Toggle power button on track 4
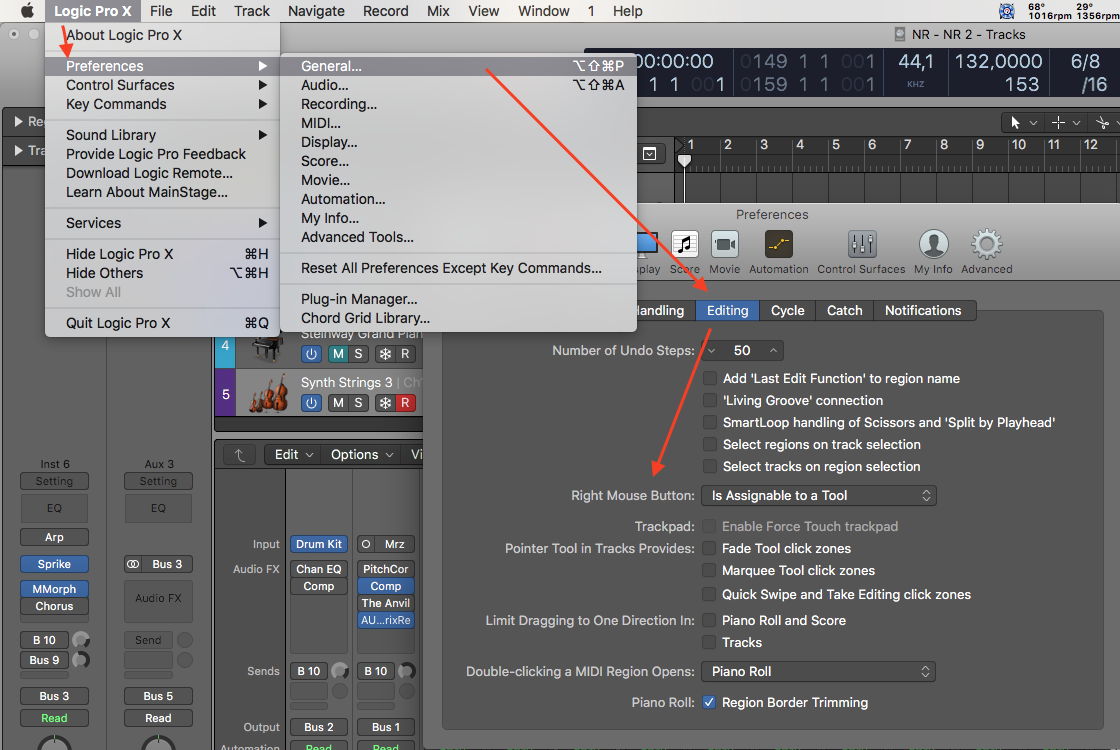 click(x=311, y=354)
